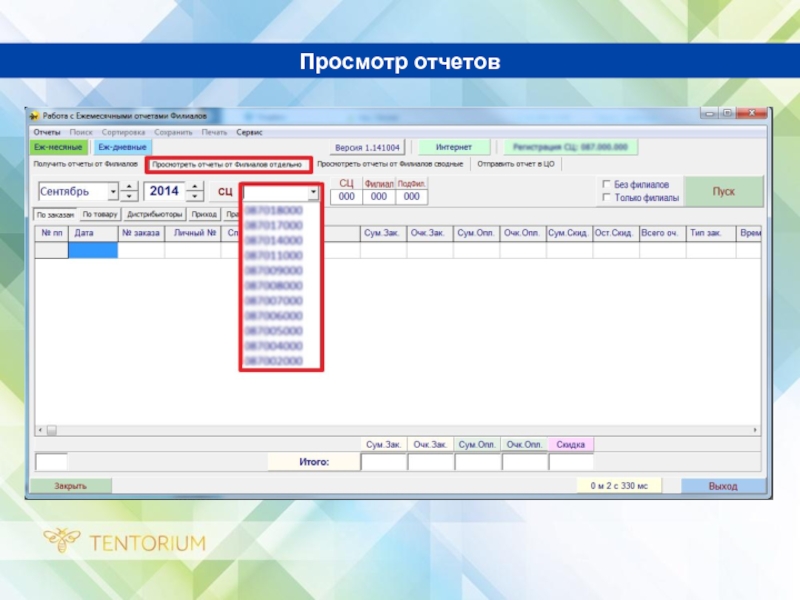Maximize the reports window
Image resolution: width=800 pixels, height=600 pixels.
(x=727, y=113)
